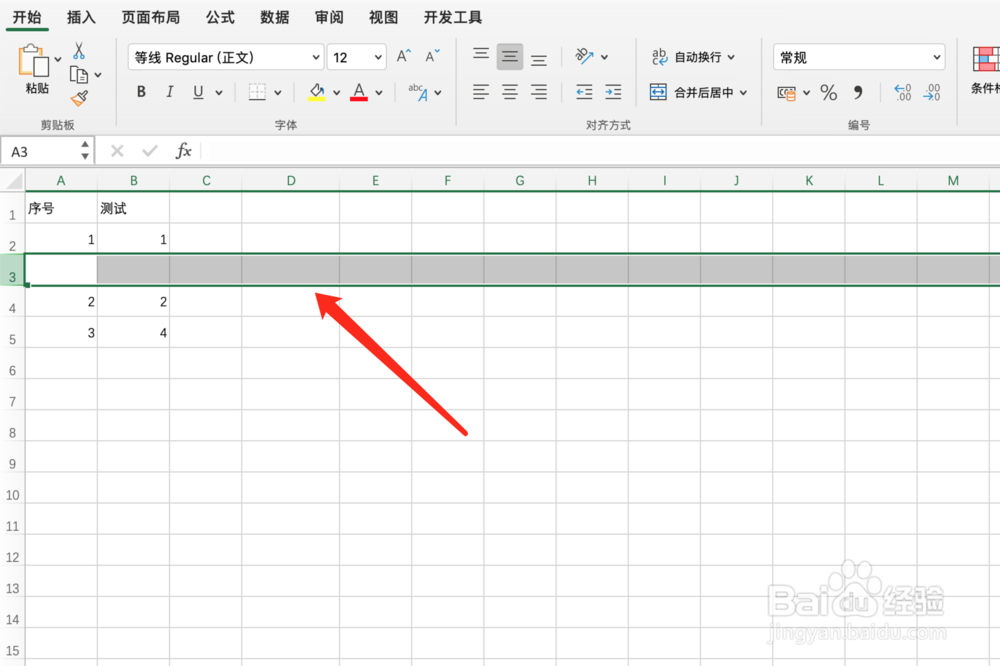The height and width of the screenshot is (666, 1000).
Task: Toggle bold formatting on the selection
Action: click(x=141, y=92)
